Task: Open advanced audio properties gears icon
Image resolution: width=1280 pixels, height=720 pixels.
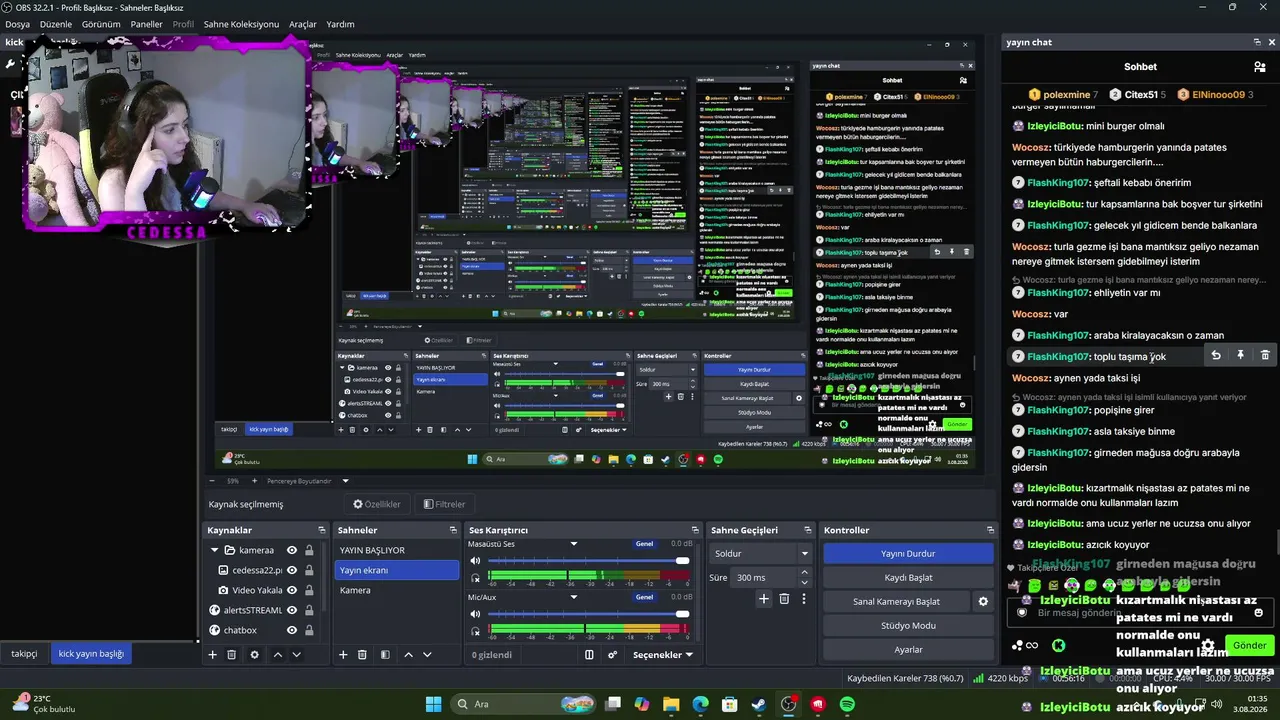Action: [x=613, y=655]
